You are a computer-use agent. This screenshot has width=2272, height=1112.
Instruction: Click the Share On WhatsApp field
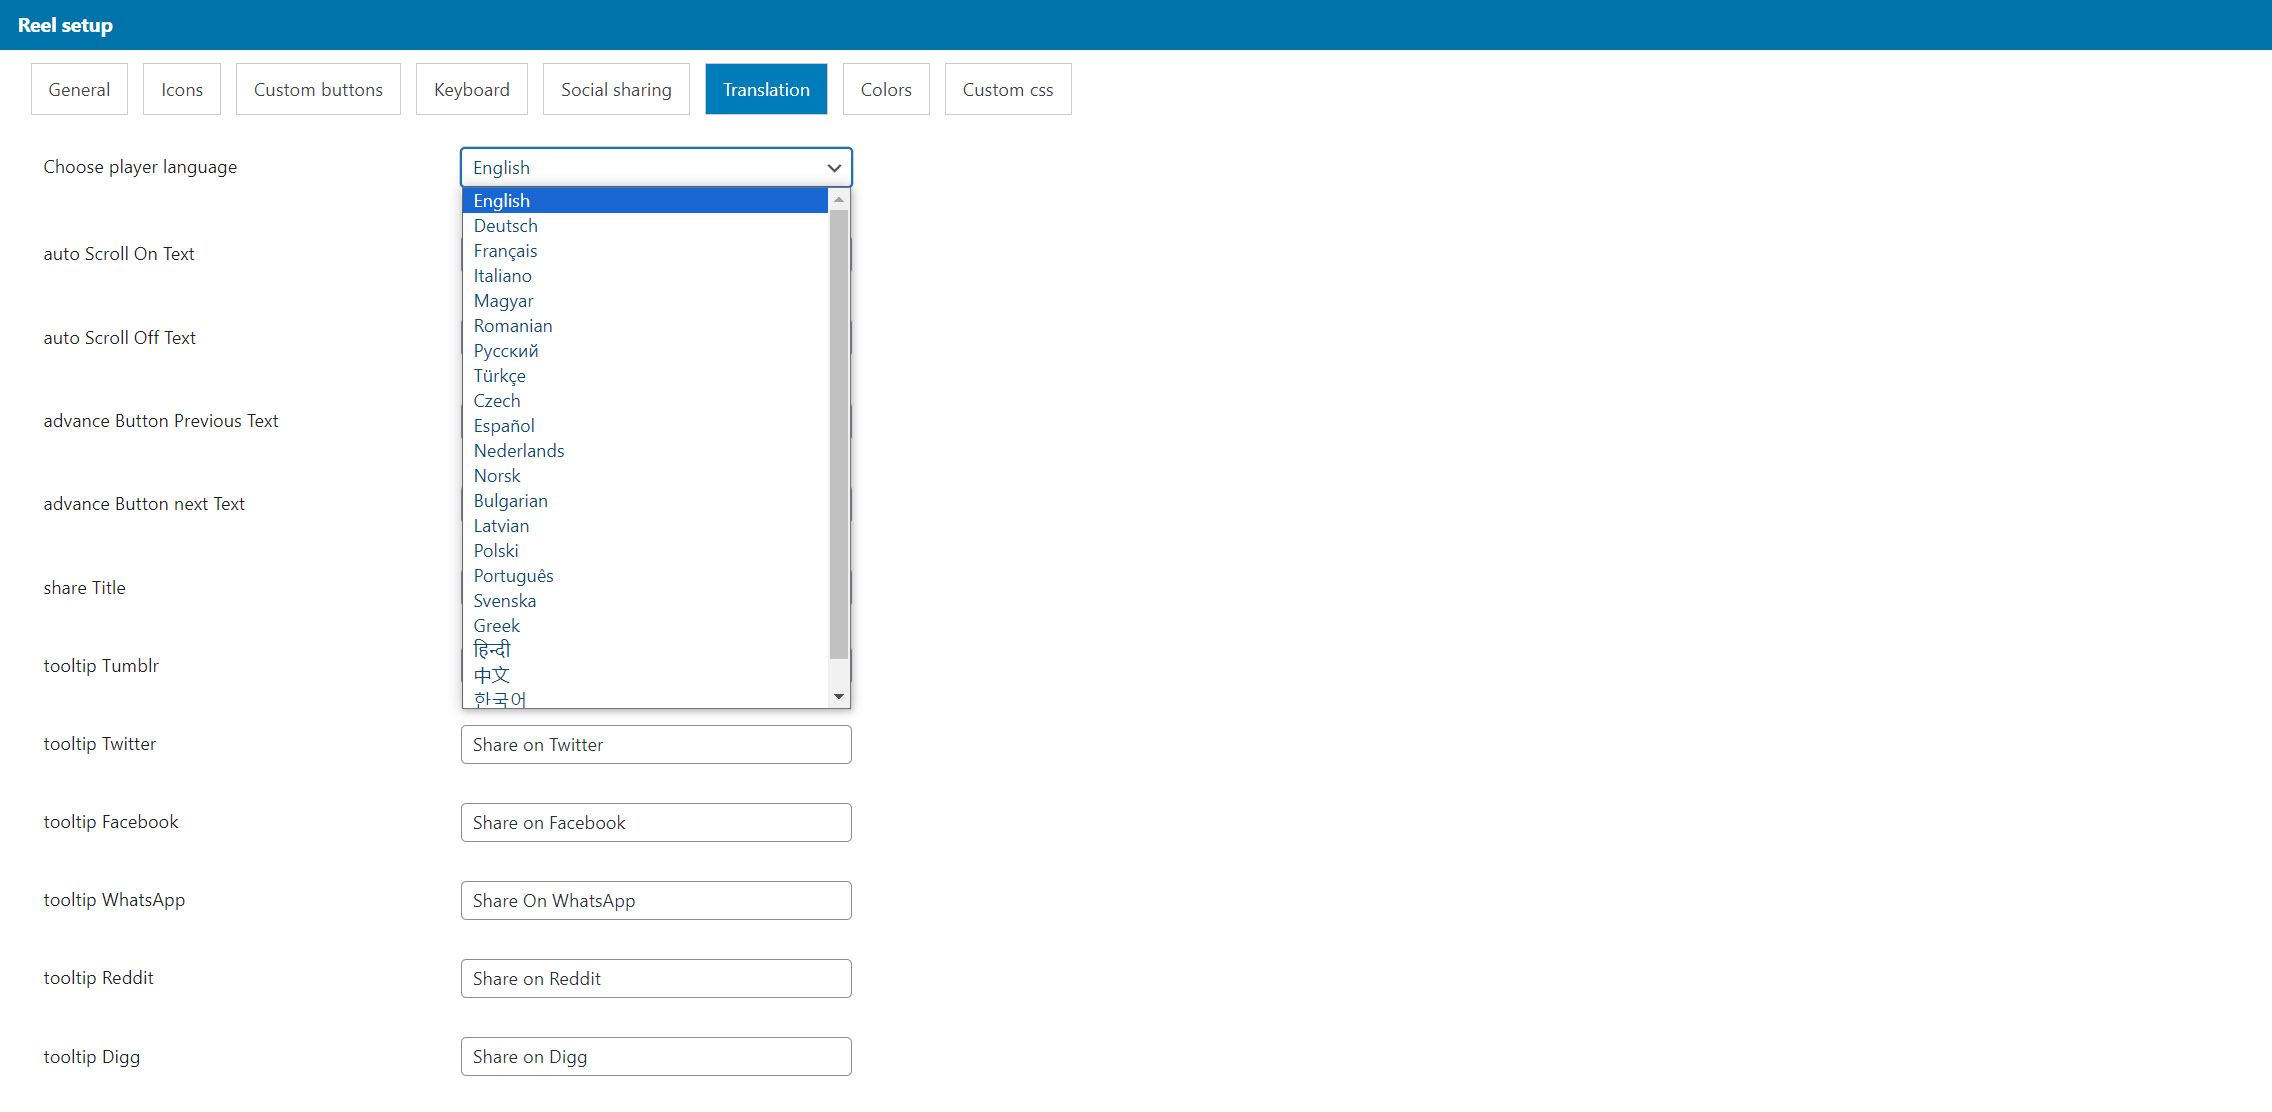(x=656, y=901)
